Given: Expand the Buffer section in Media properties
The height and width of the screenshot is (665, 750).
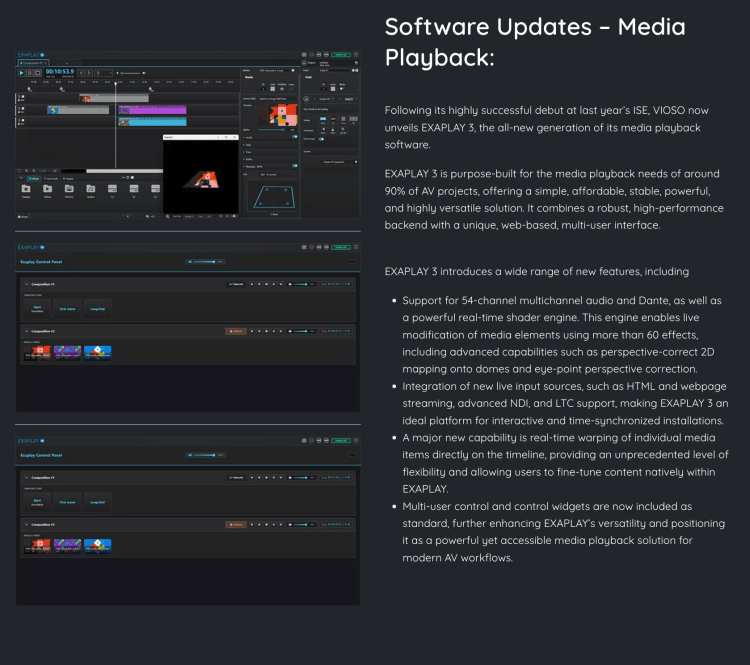Looking at the screenshot, I should click(250, 158).
